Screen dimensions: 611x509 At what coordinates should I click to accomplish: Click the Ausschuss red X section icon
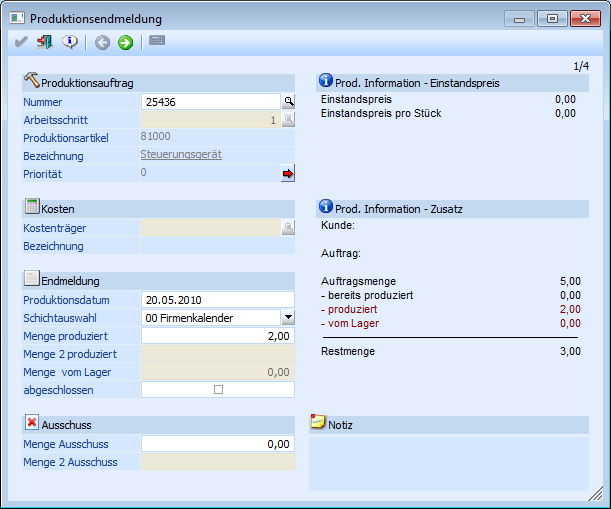(31, 423)
